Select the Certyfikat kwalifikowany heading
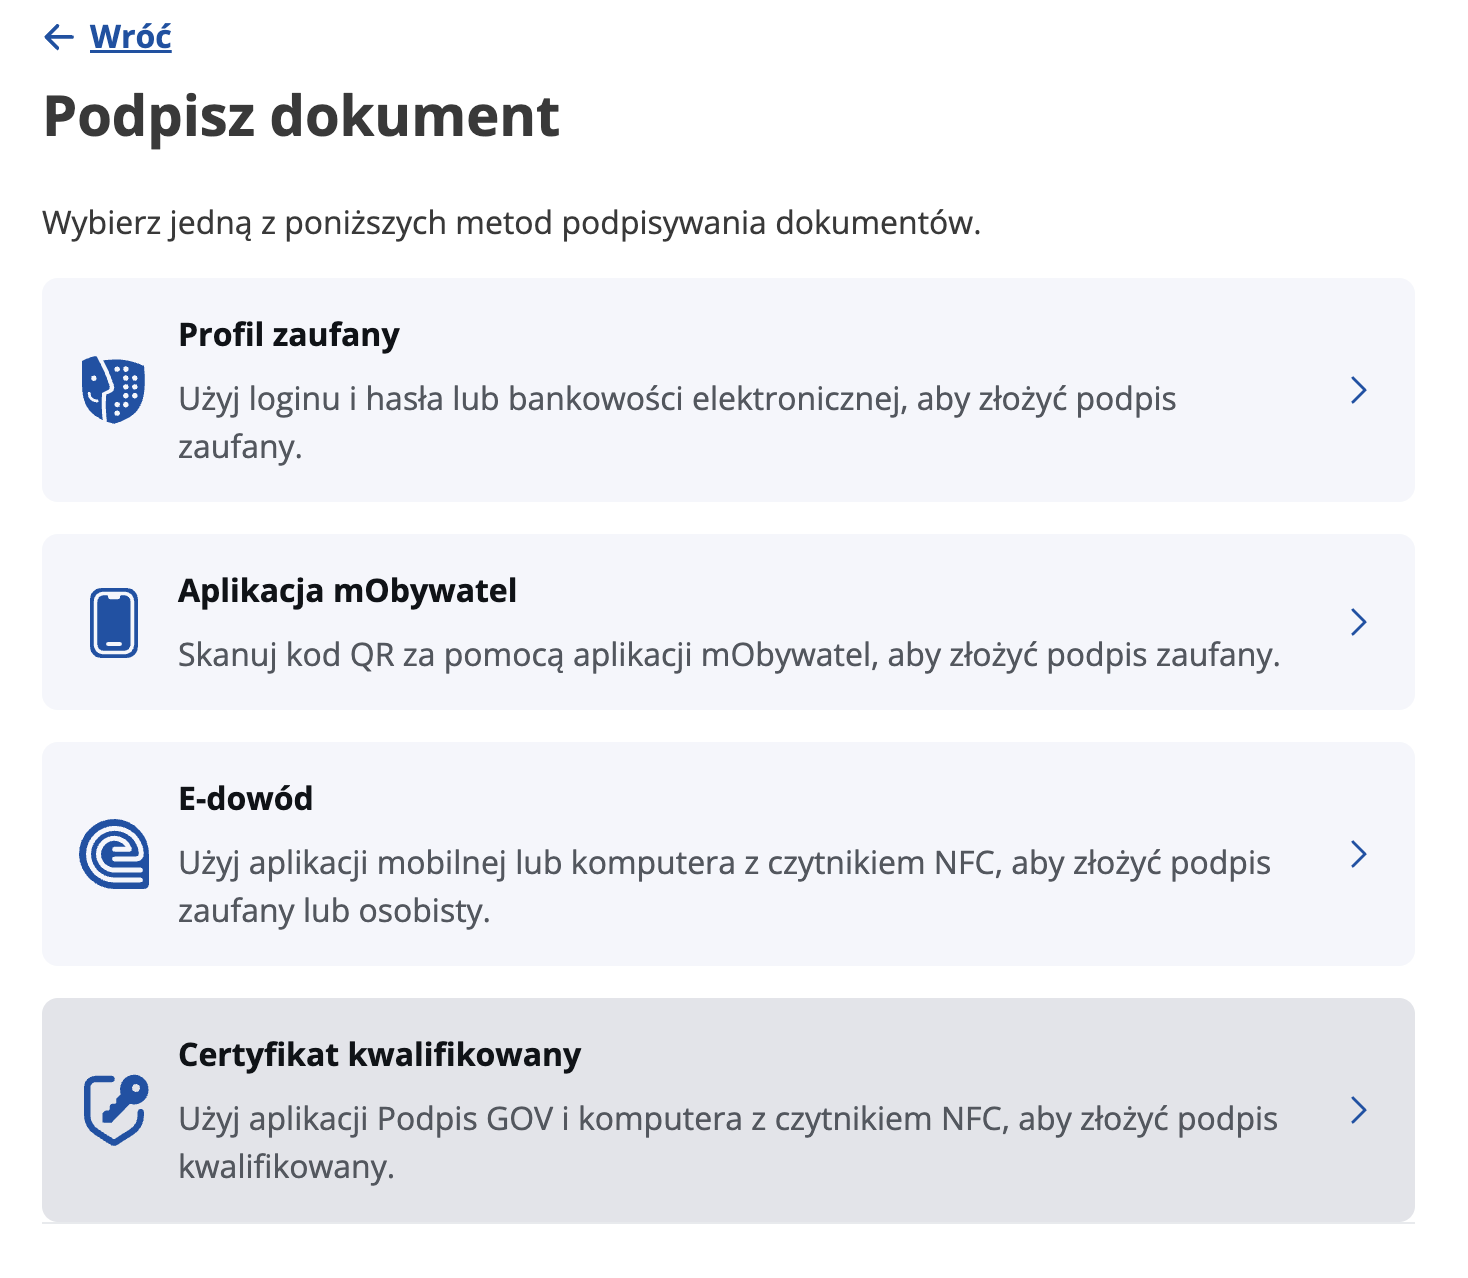 coord(380,1055)
